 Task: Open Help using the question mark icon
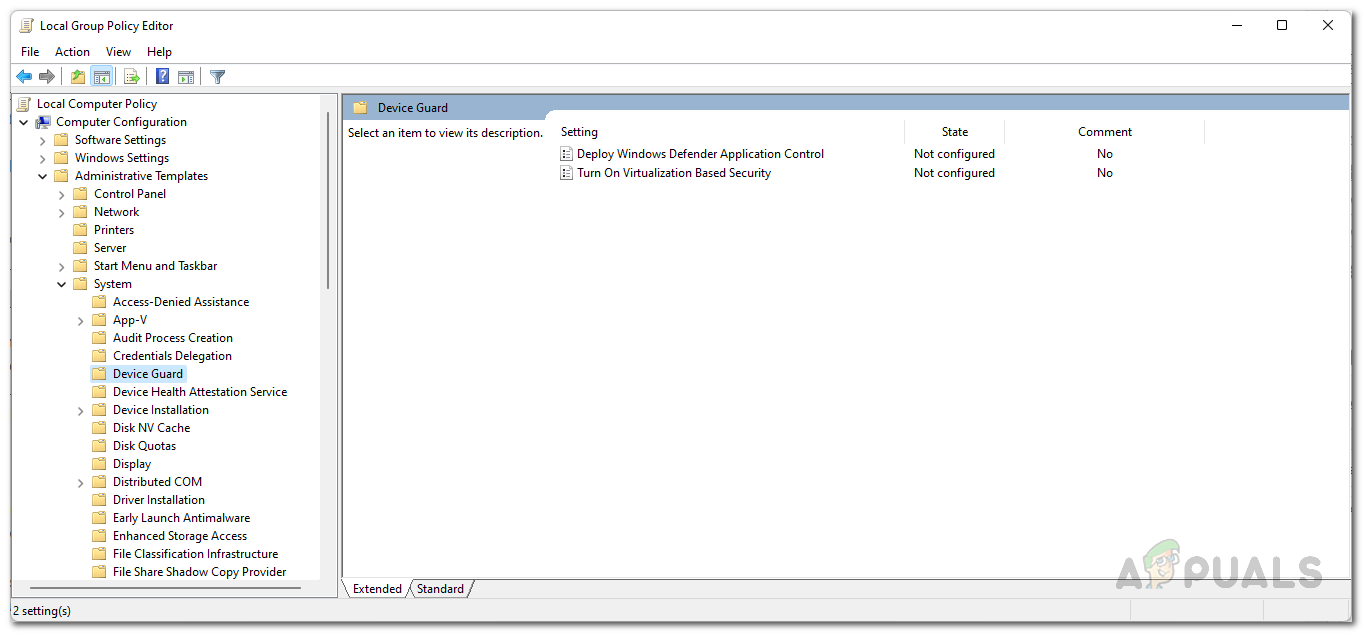161,76
